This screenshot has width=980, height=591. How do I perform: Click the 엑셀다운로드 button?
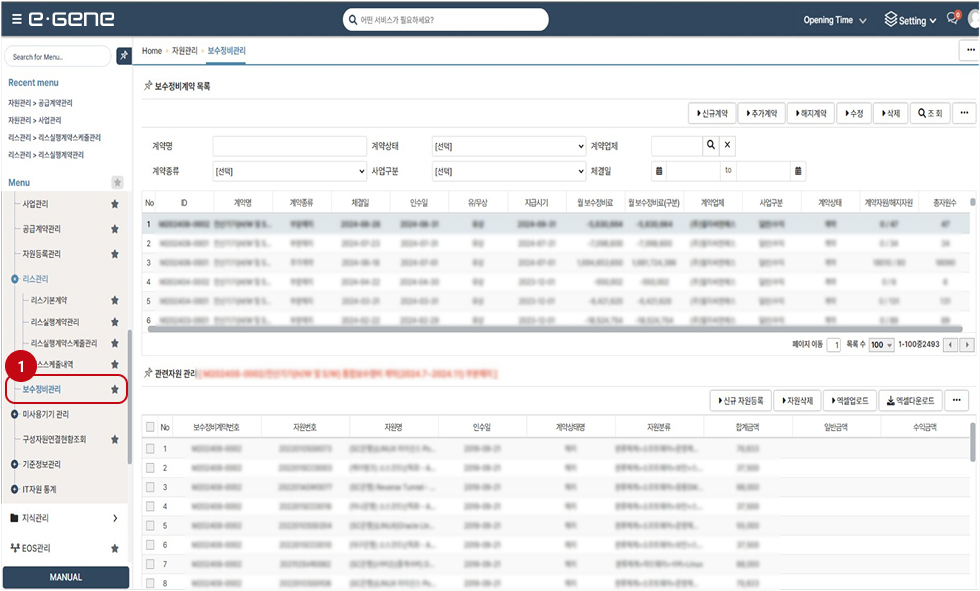point(908,401)
